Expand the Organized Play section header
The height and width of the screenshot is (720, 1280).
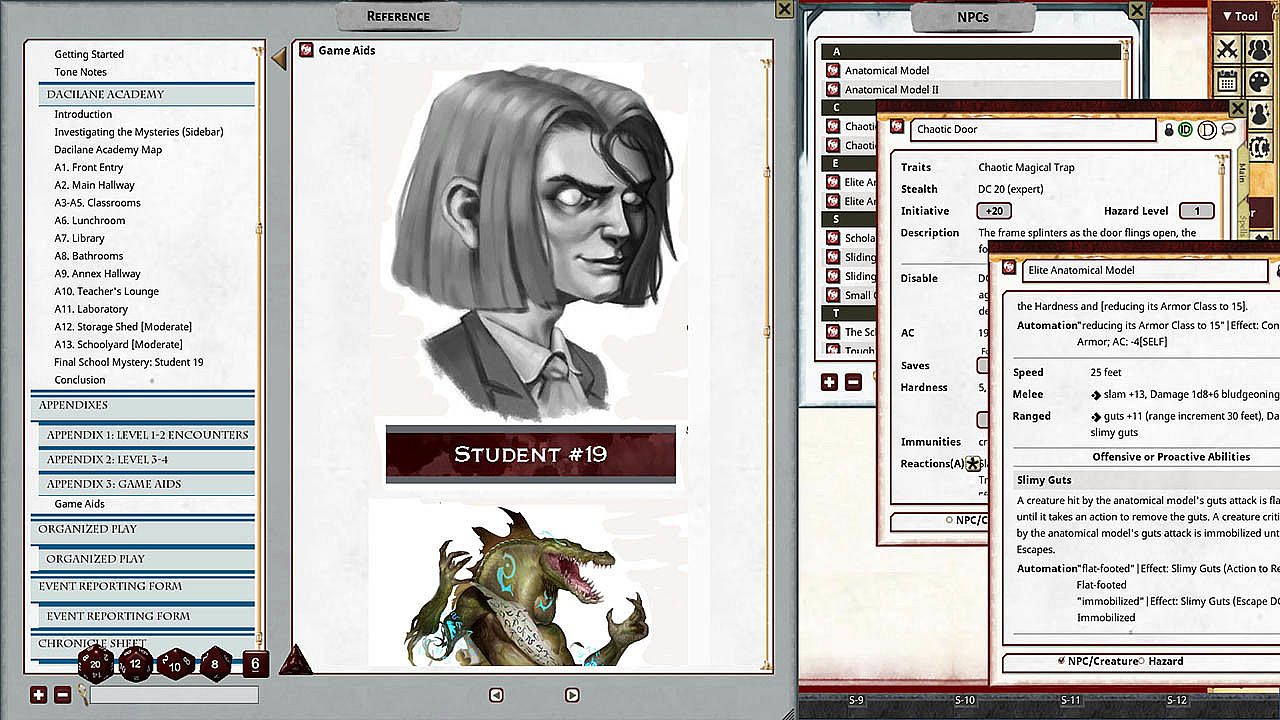pos(87,529)
